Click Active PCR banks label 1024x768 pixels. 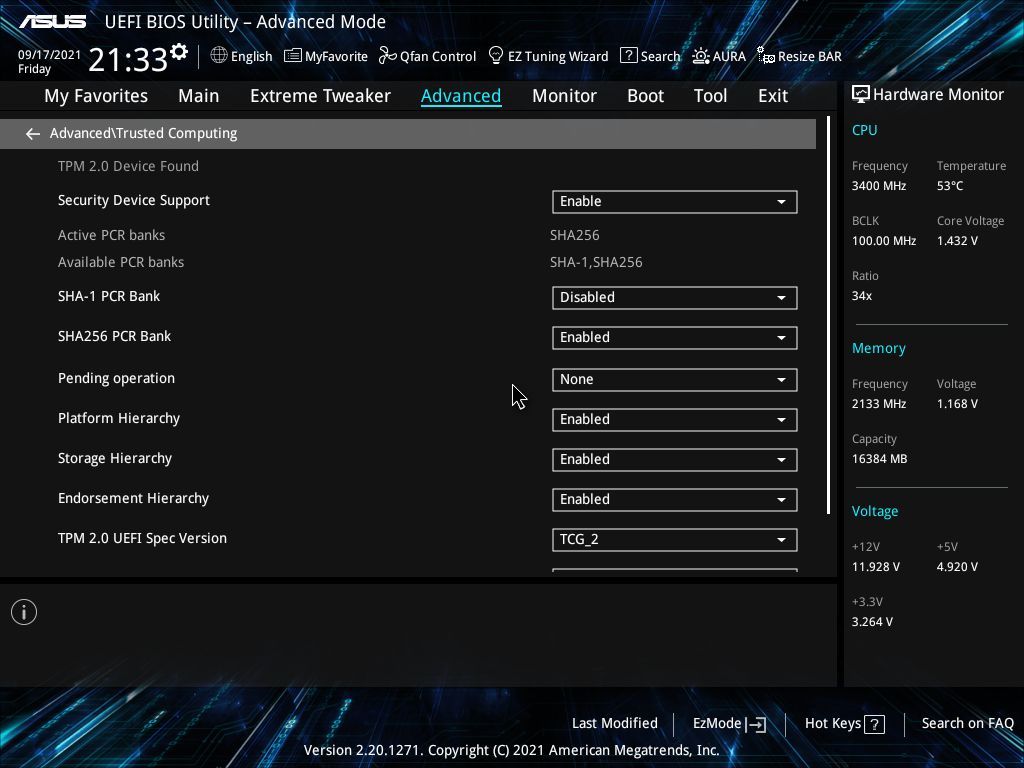(111, 235)
